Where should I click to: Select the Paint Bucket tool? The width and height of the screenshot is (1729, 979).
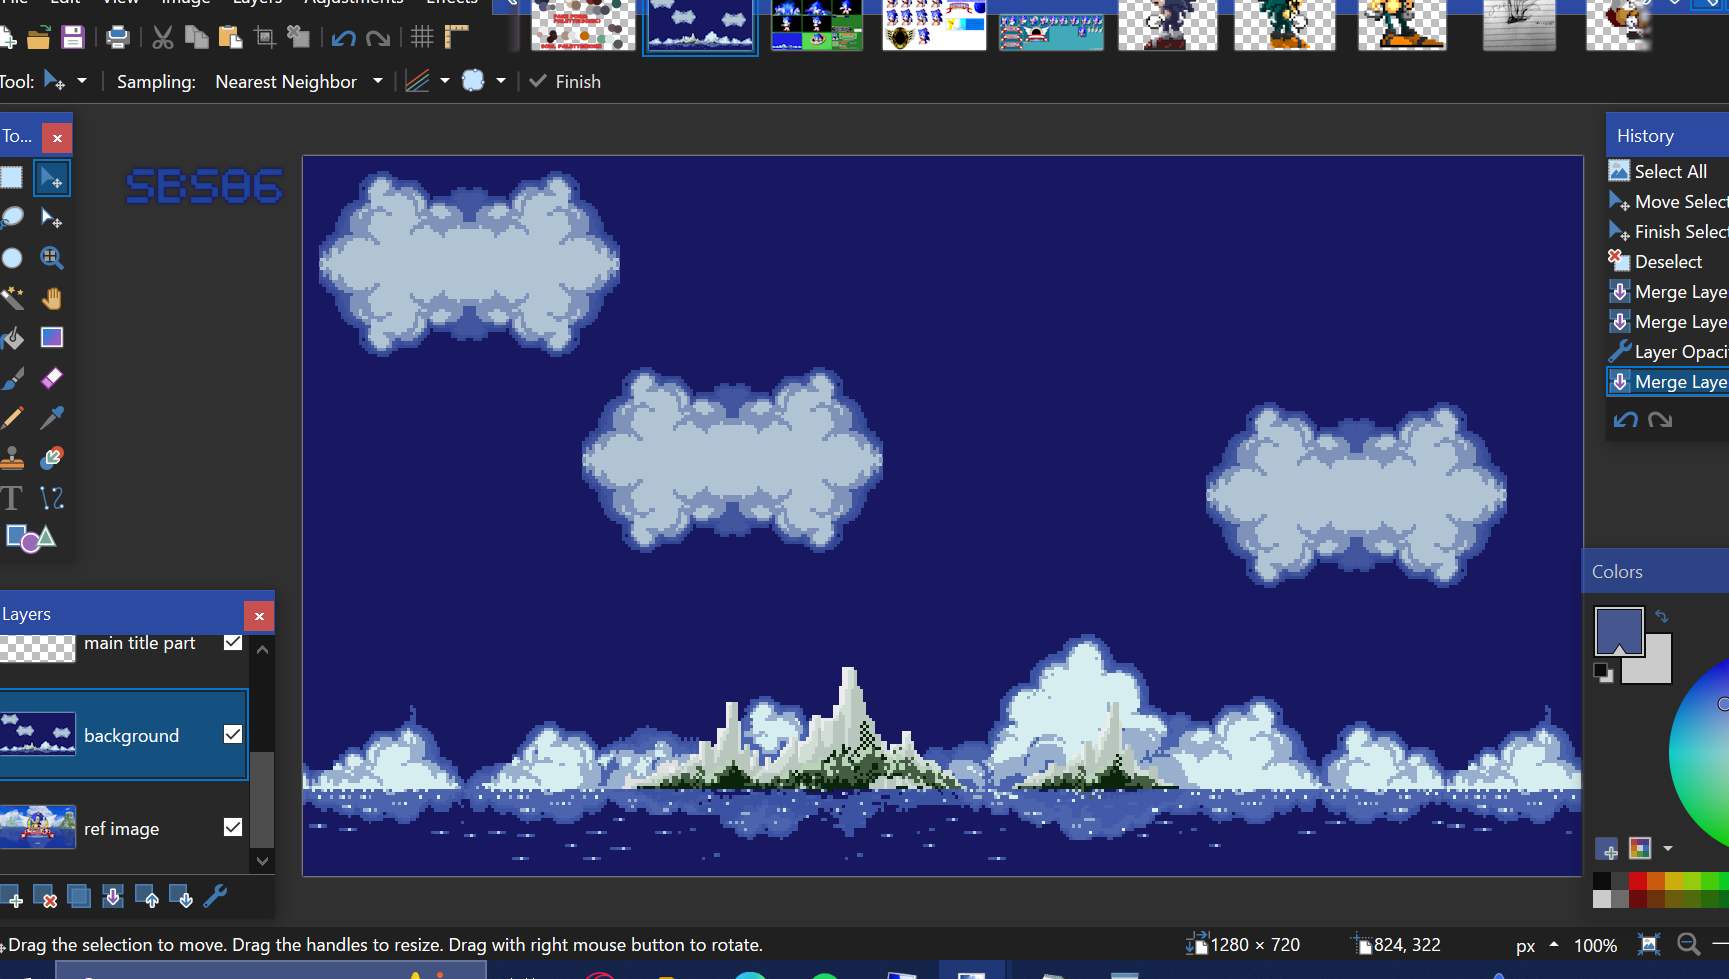pos(12,338)
